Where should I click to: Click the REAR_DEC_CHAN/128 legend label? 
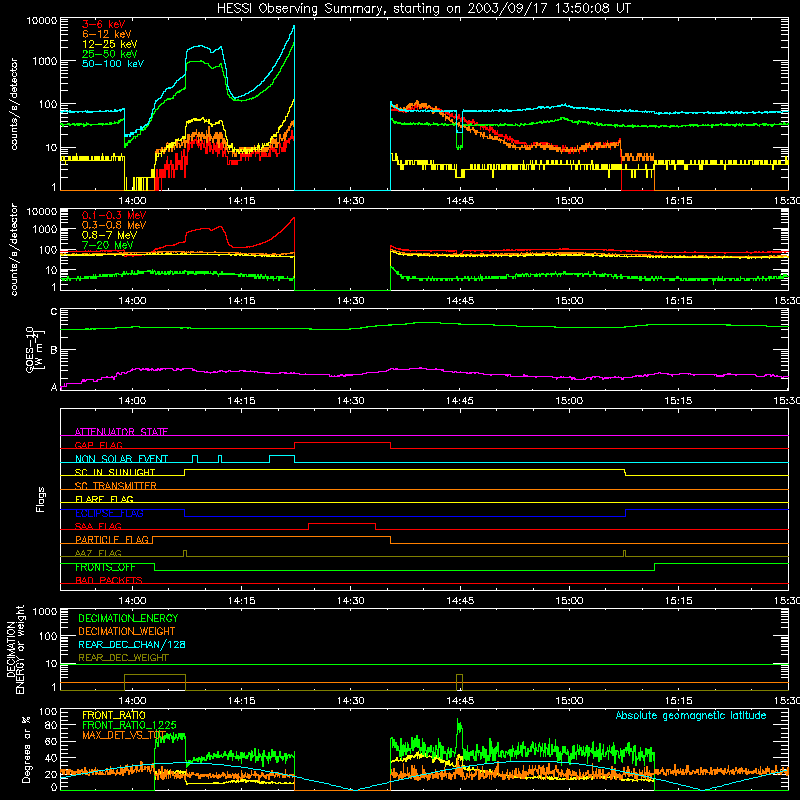point(132,644)
